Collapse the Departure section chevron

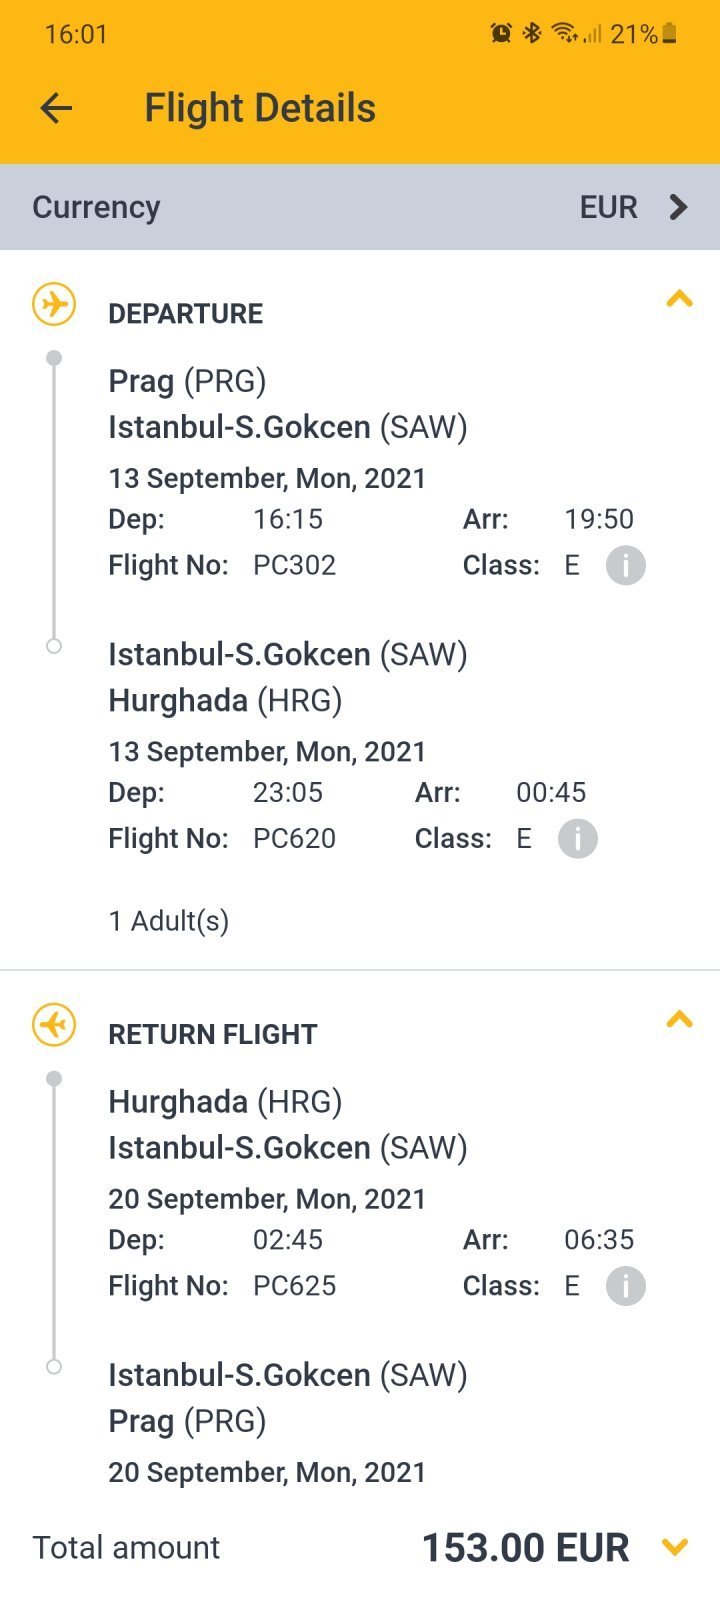(680, 299)
